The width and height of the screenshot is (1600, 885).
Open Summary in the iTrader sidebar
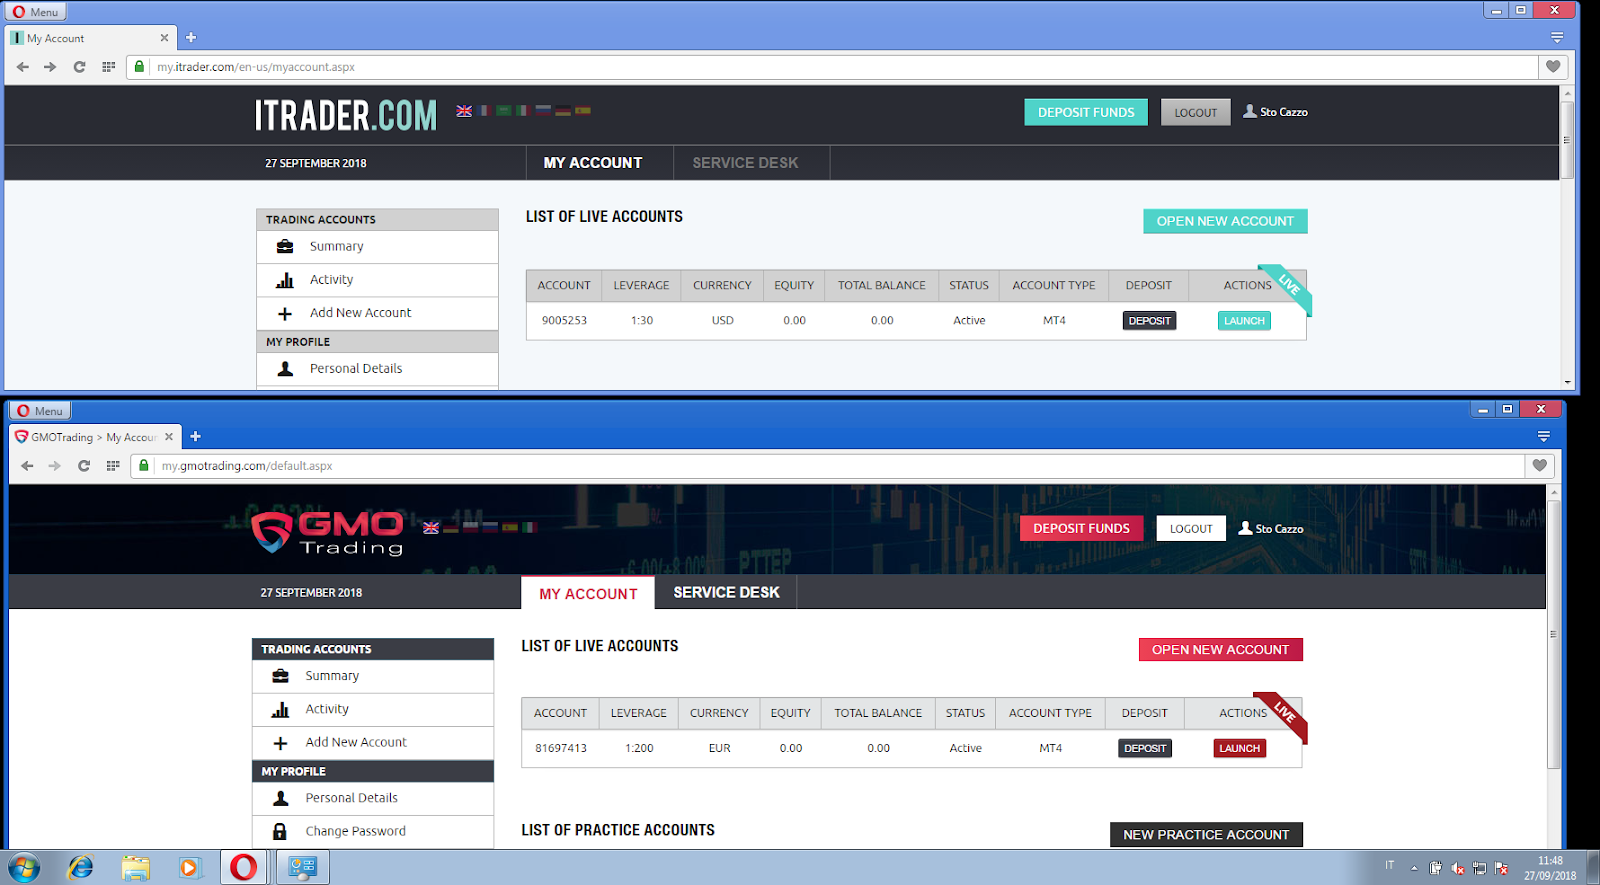pos(377,247)
